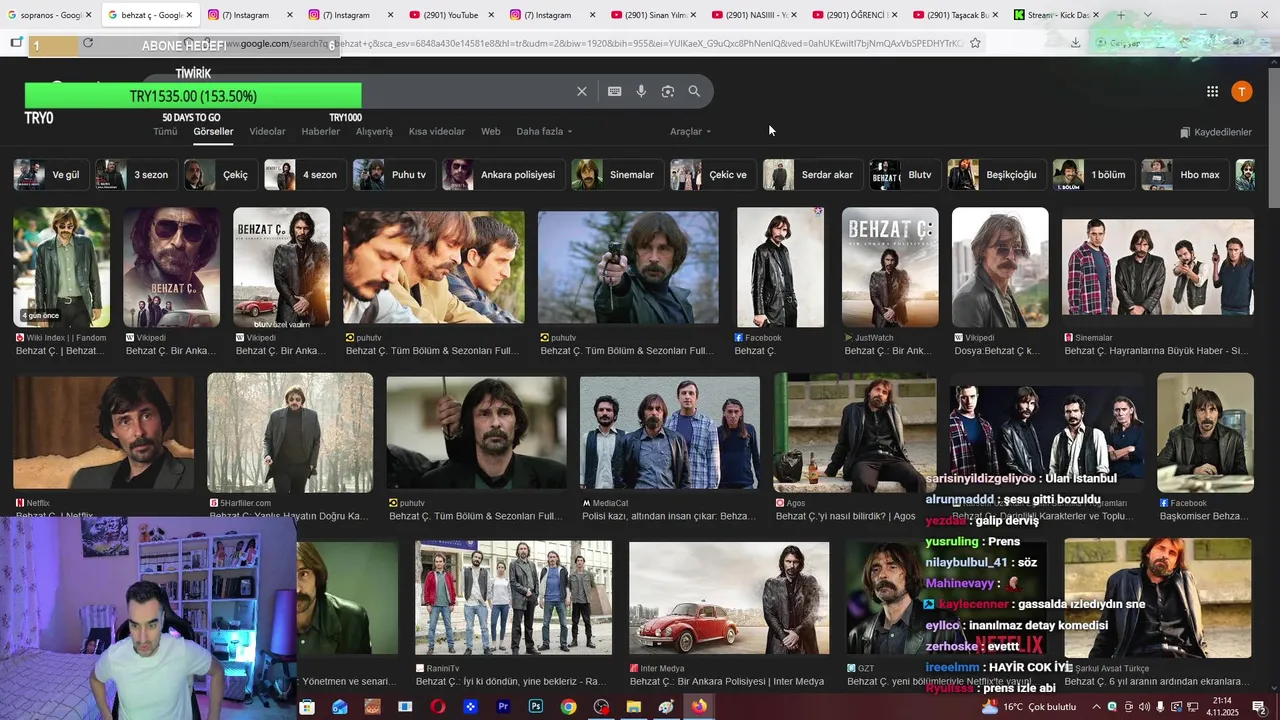The image size is (1280, 720).
Task: Switch to the Web search tab
Action: click(x=491, y=131)
